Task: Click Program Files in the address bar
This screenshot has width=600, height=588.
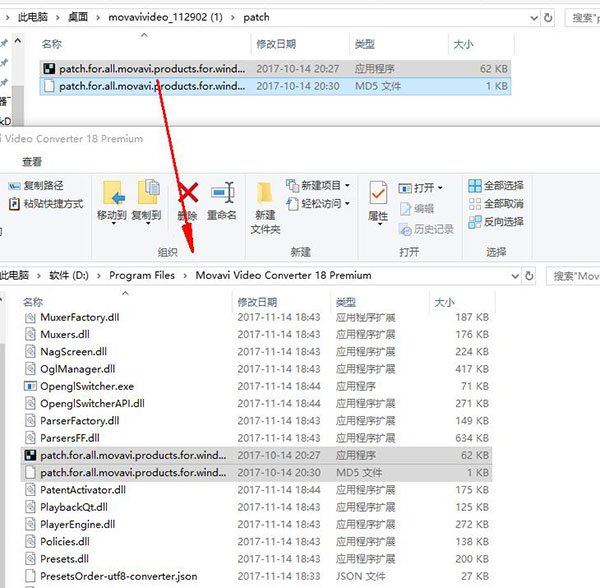Action: 142,275
